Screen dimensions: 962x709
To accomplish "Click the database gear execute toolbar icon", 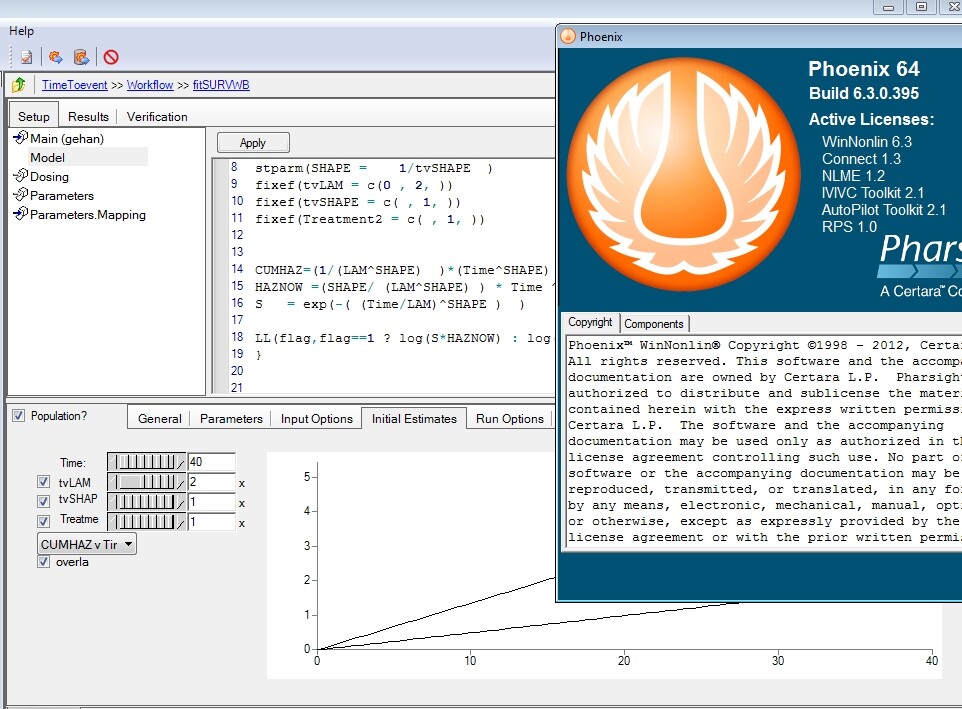I will tap(82, 57).
